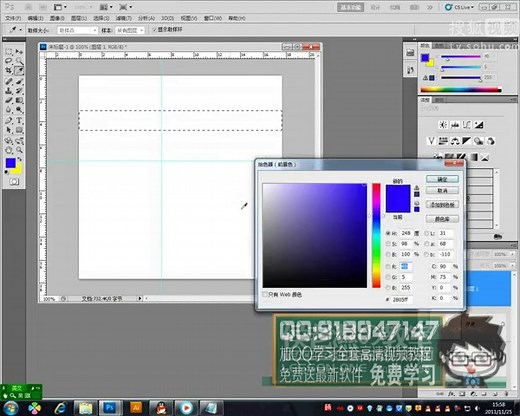This screenshot has width=520, height=416.
Task: Toggle Quick Mask mode icon
Action: coord(14,182)
